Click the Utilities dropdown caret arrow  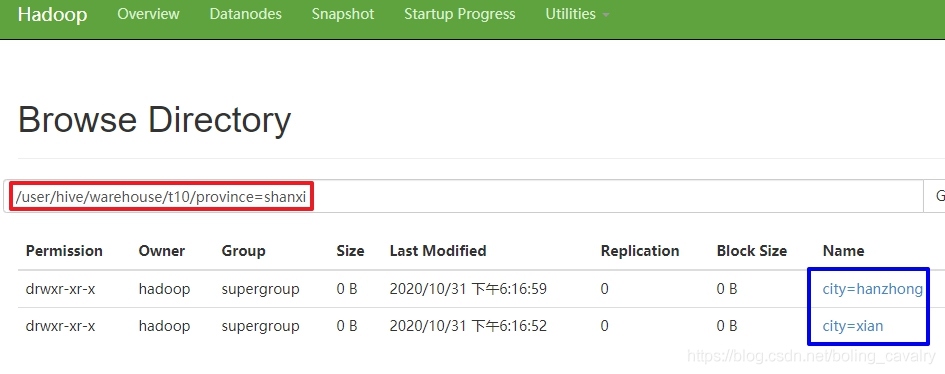606,15
